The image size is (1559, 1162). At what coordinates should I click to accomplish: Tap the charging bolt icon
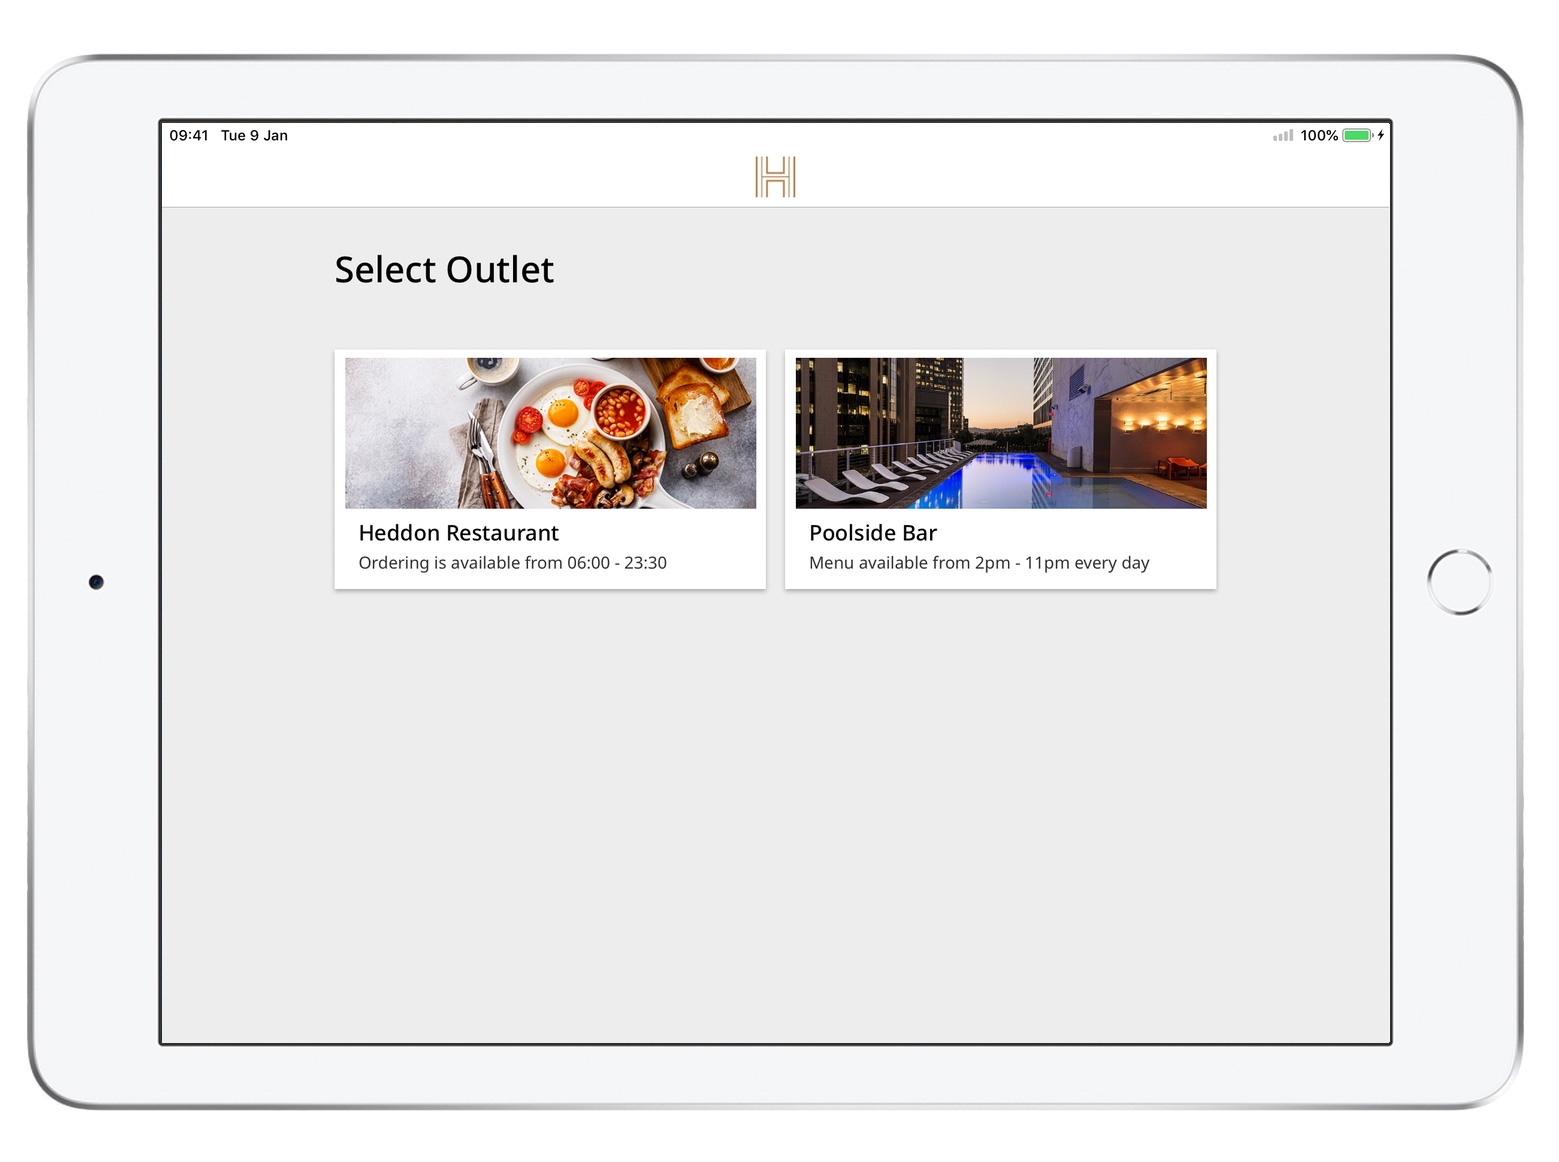coord(1381,135)
